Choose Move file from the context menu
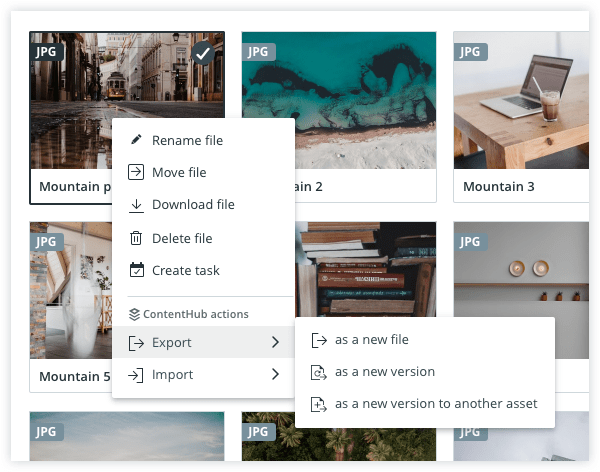The image size is (600, 472). pos(203,172)
